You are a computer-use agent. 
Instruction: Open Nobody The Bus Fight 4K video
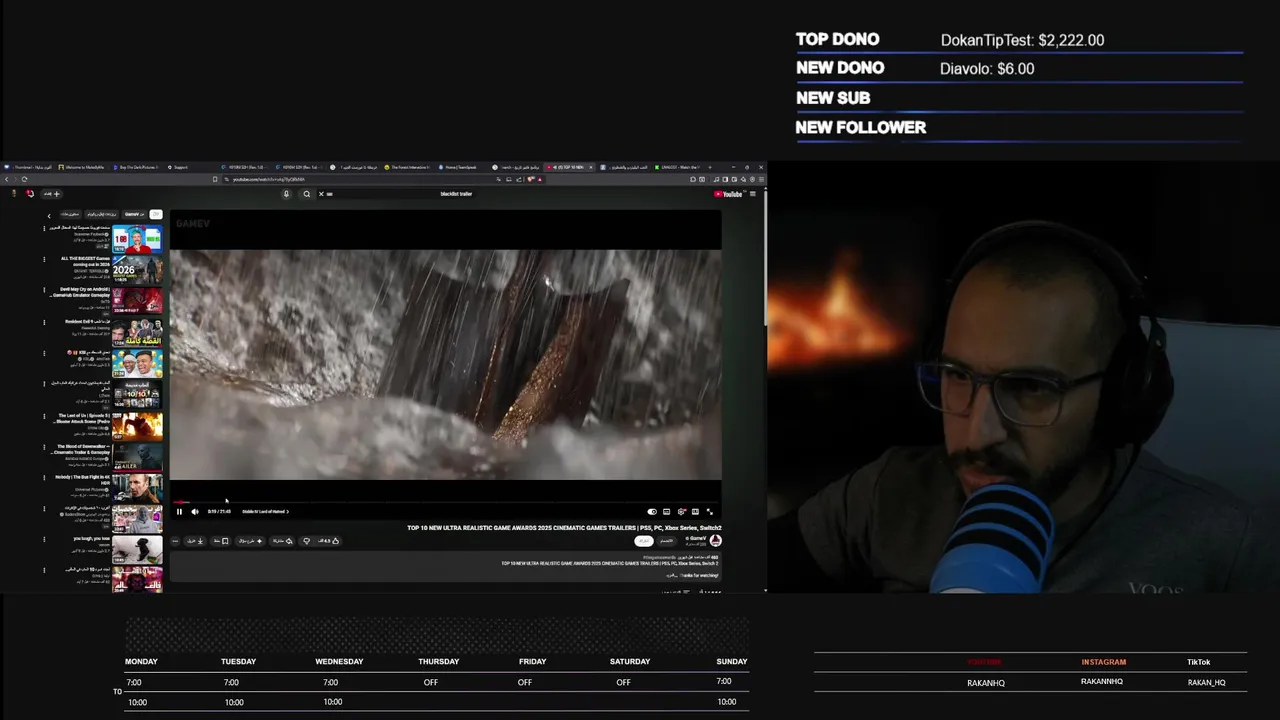pyautogui.click(x=137, y=488)
